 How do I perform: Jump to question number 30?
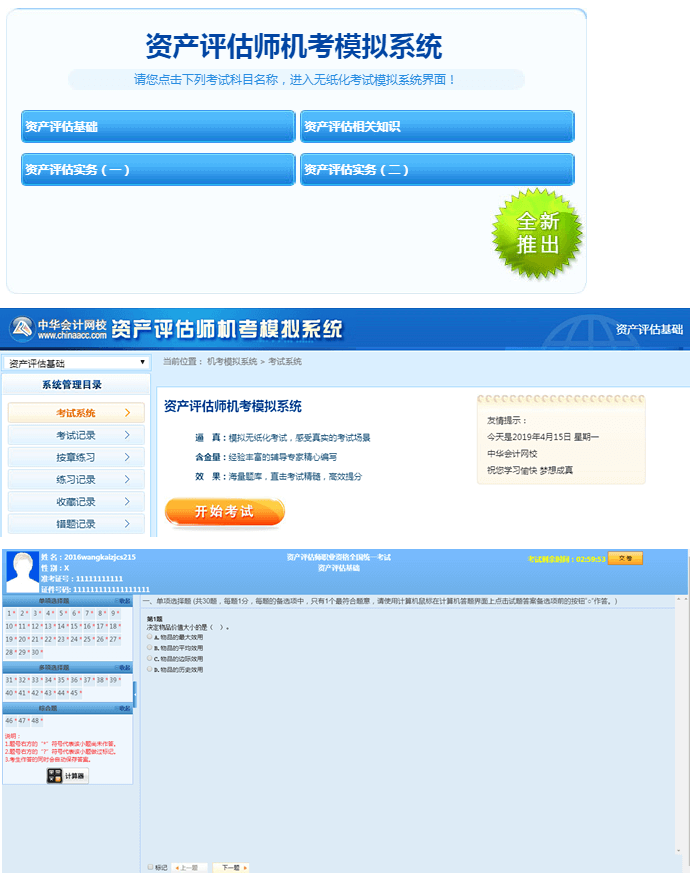click(37, 652)
